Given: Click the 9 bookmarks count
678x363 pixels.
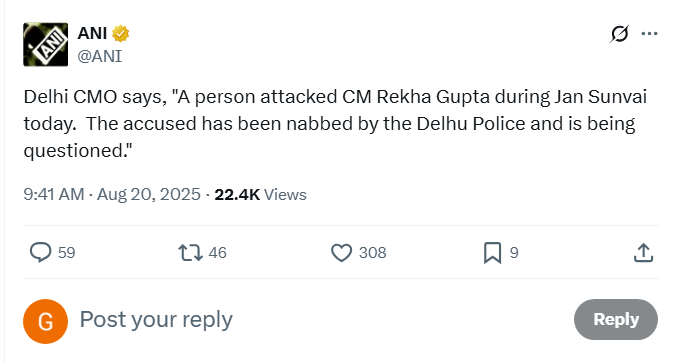Looking at the screenshot, I should 514,253.
